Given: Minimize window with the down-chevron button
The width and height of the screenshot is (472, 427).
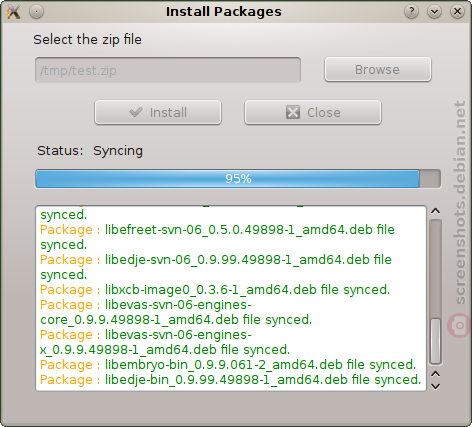Looking at the screenshot, I should click(x=434, y=12).
